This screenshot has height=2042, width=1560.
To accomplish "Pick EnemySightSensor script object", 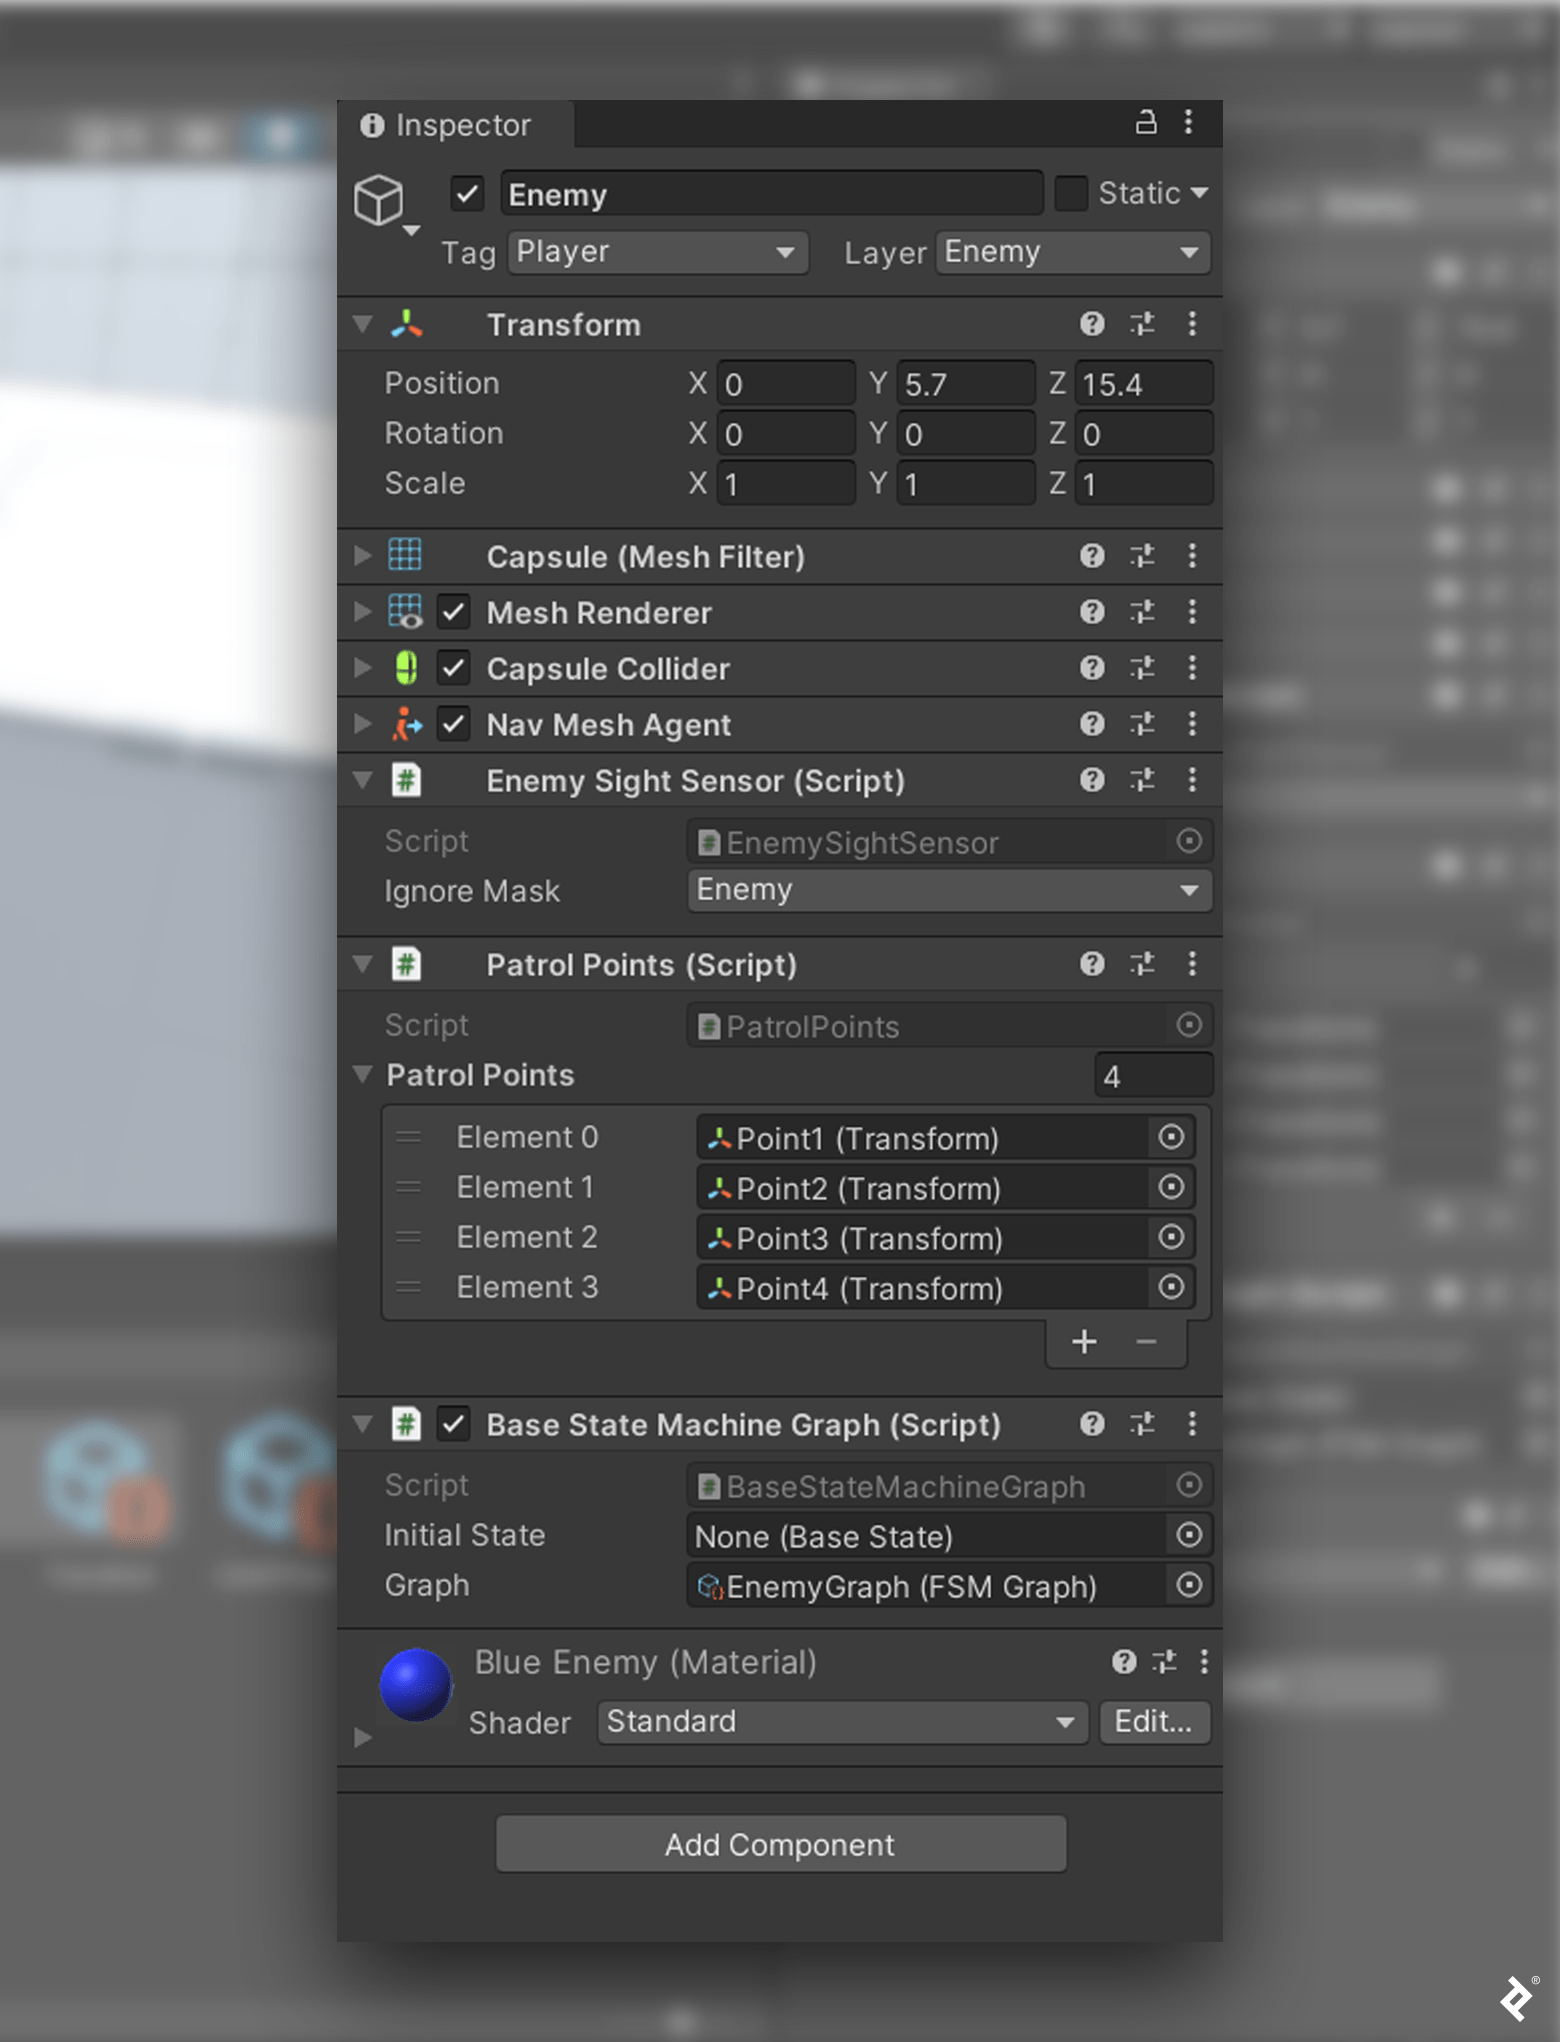I will tap(1189, 841).
